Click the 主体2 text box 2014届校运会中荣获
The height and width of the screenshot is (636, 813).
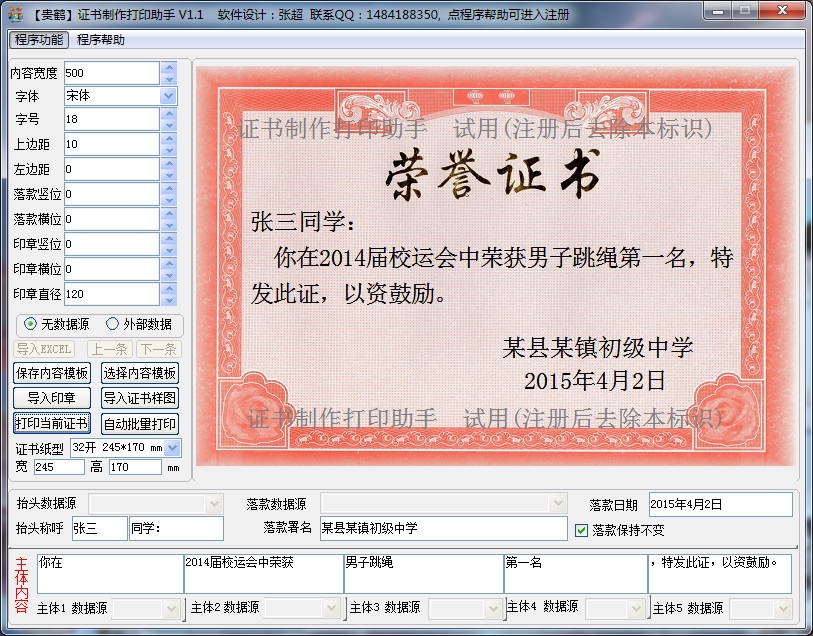(x=264, y=574)
